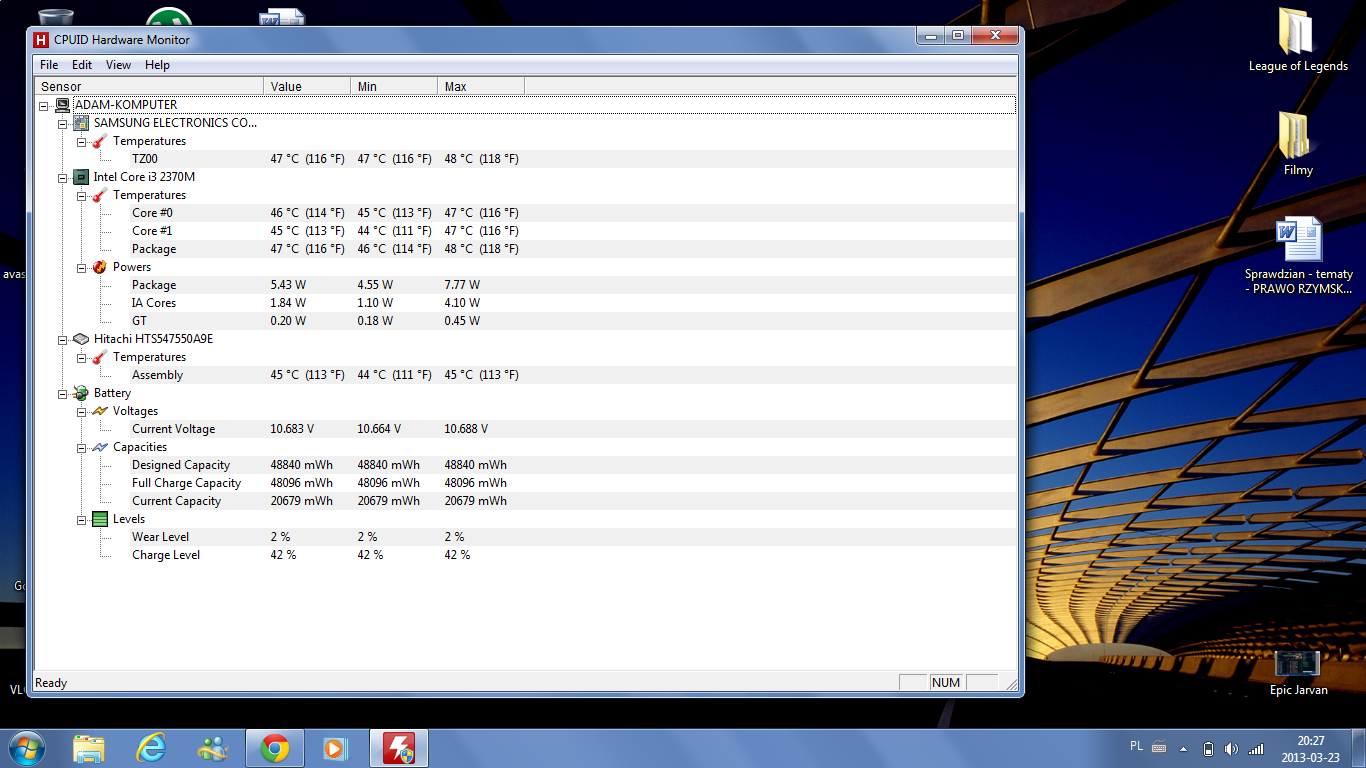Click the Min column header
Screen dimensions: 1366x768
394,87
